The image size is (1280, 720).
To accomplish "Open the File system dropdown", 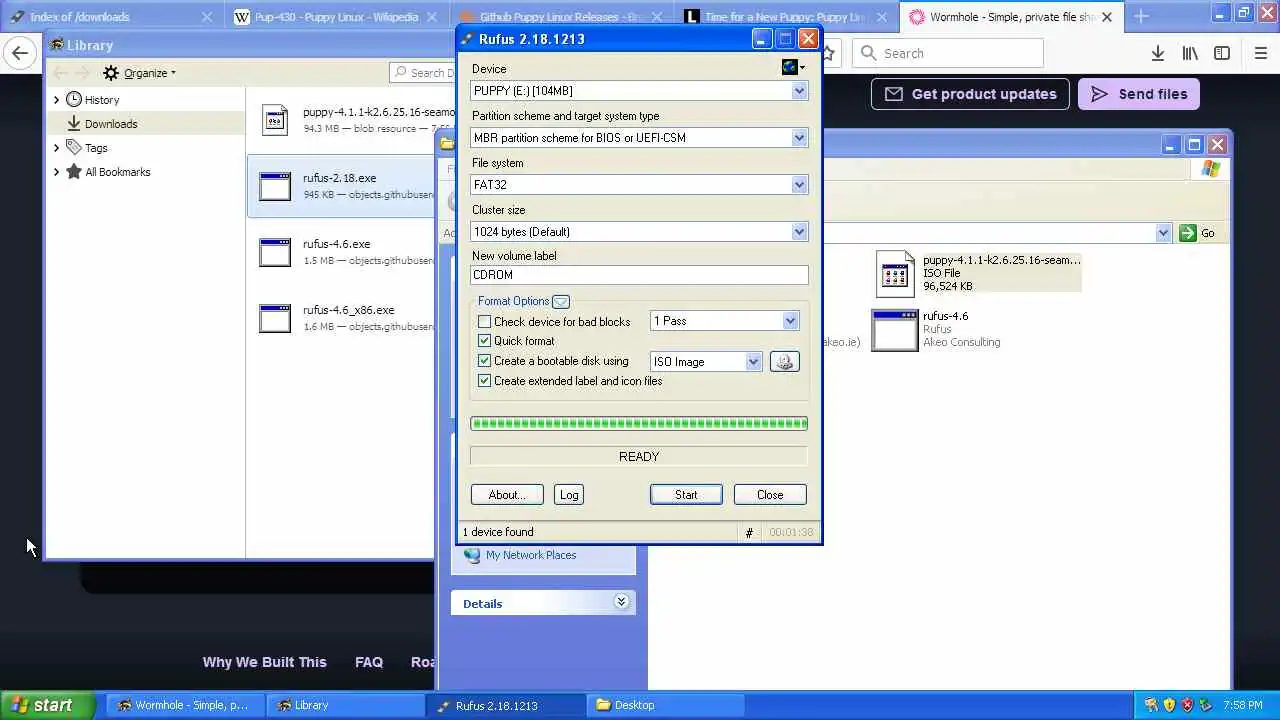I will click(x=799, y=185).
